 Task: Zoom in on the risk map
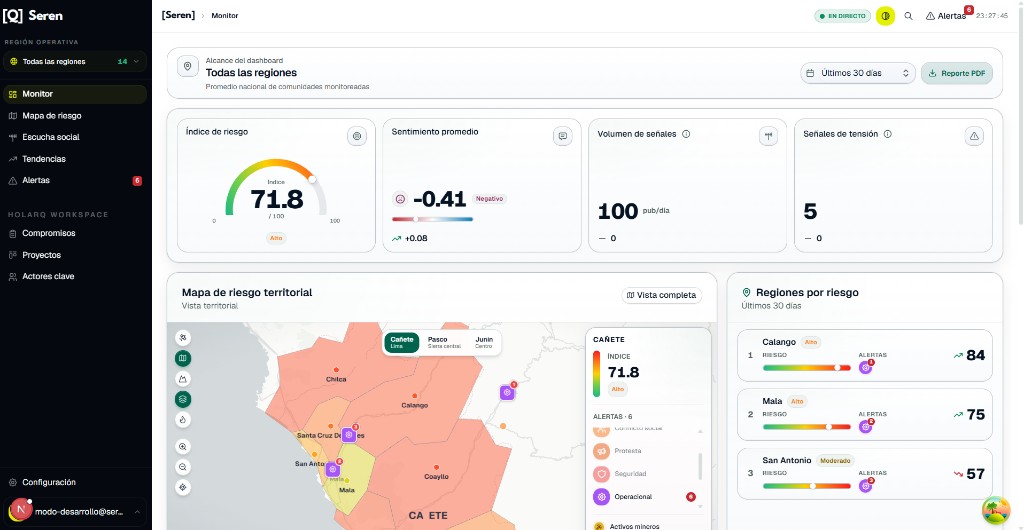point(183,446)
